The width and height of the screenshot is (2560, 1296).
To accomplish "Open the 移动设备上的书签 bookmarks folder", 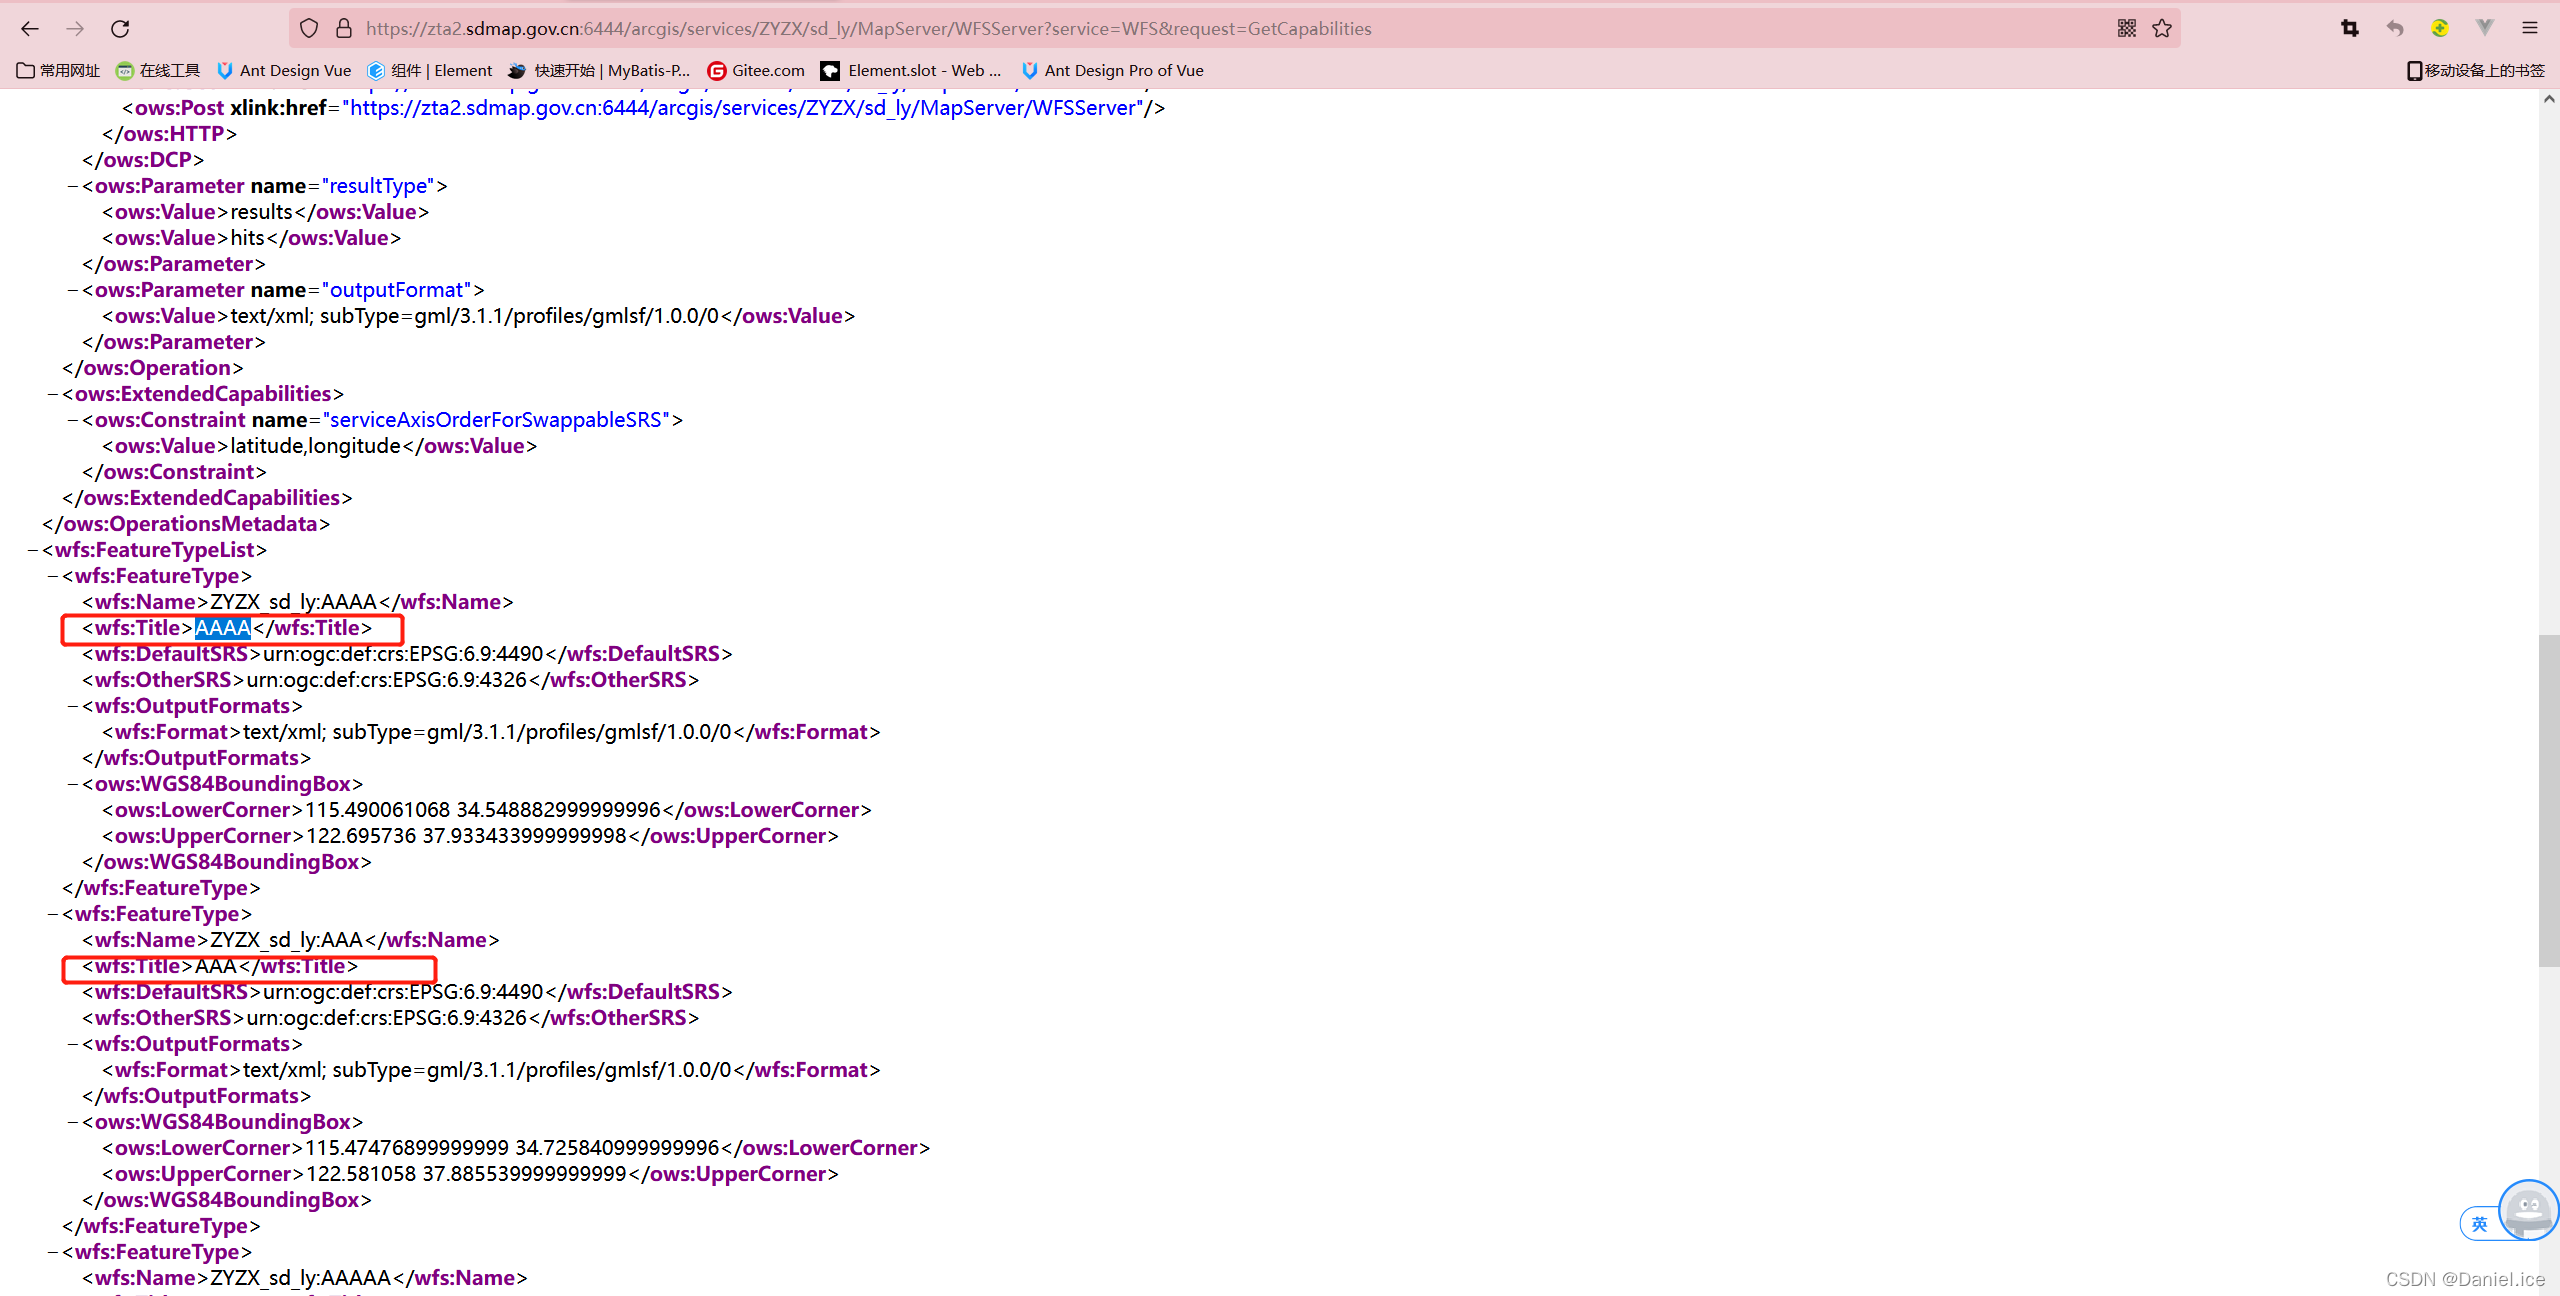I will tap(2469, 70).
